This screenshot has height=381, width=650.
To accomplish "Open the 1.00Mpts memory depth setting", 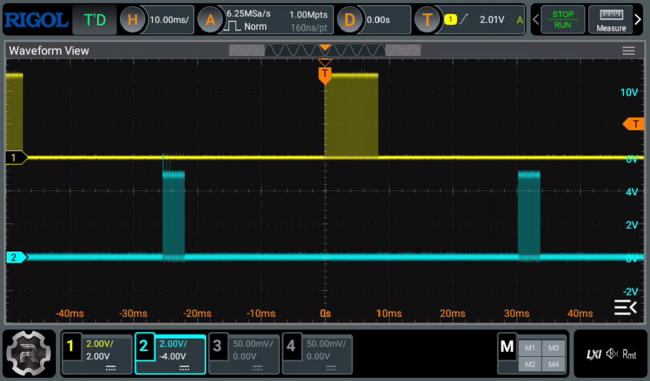I will pyautogui.click(x=308, y=15).
